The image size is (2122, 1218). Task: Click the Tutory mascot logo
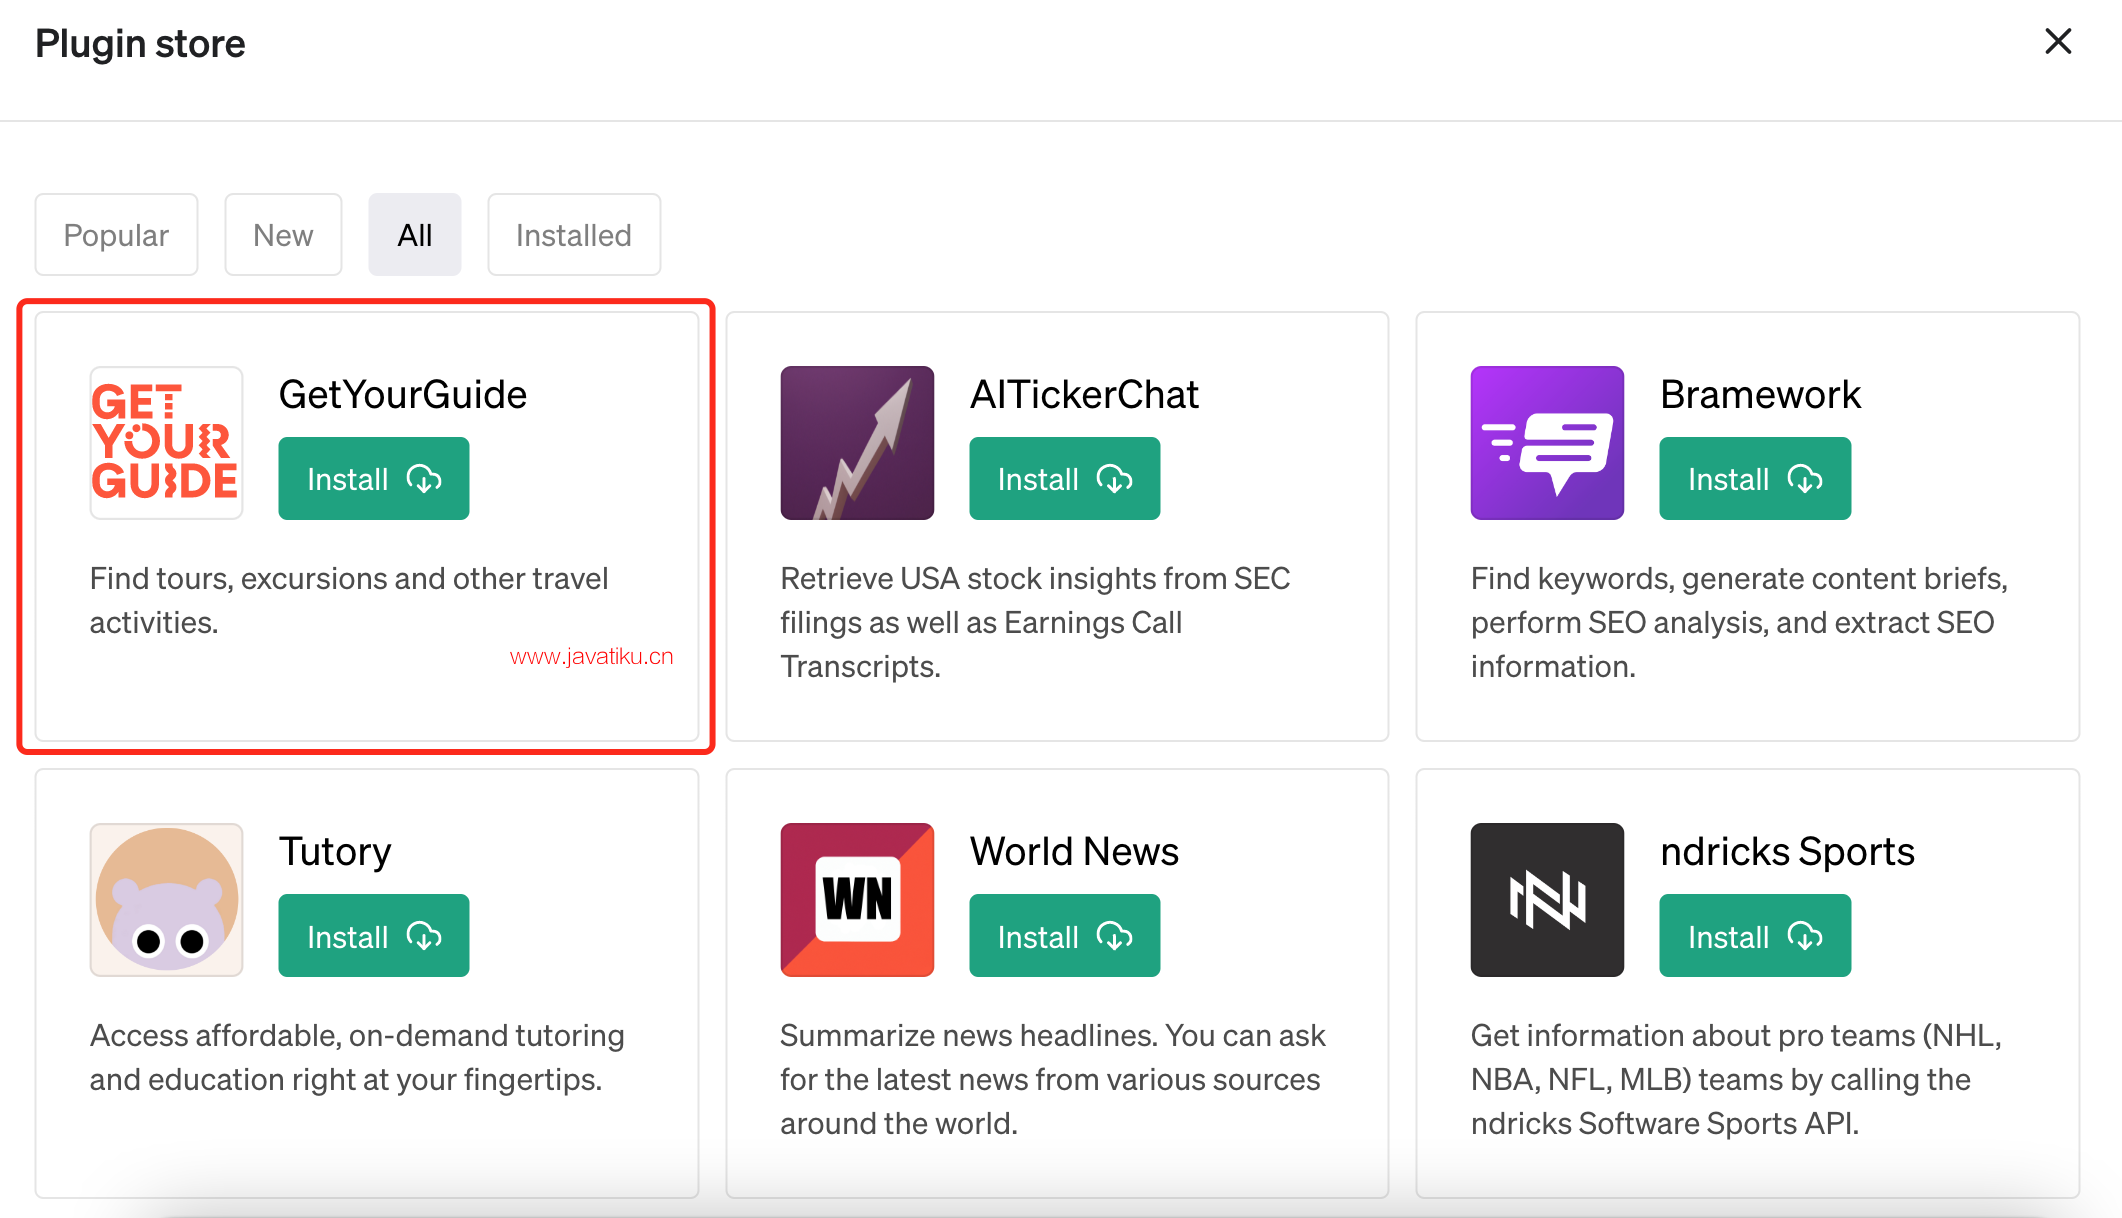(166, 900)
